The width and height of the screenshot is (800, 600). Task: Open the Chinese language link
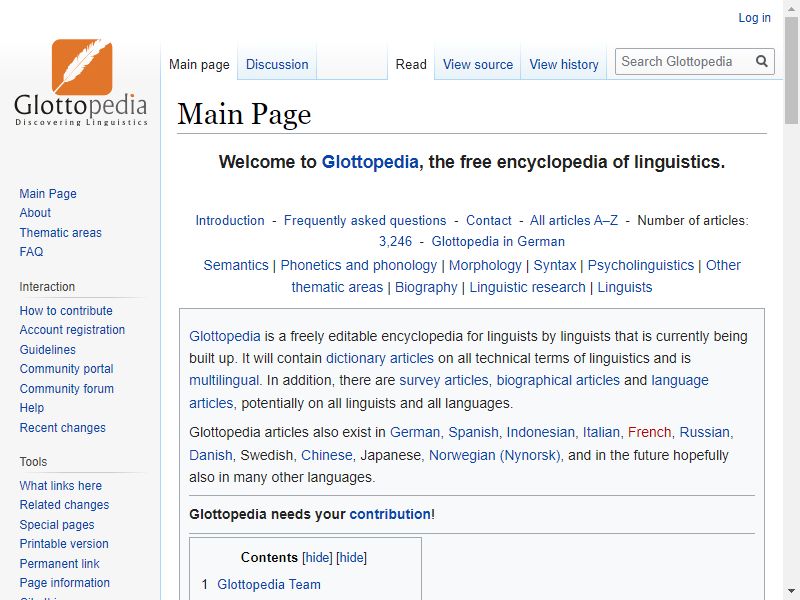pos(327,455)
